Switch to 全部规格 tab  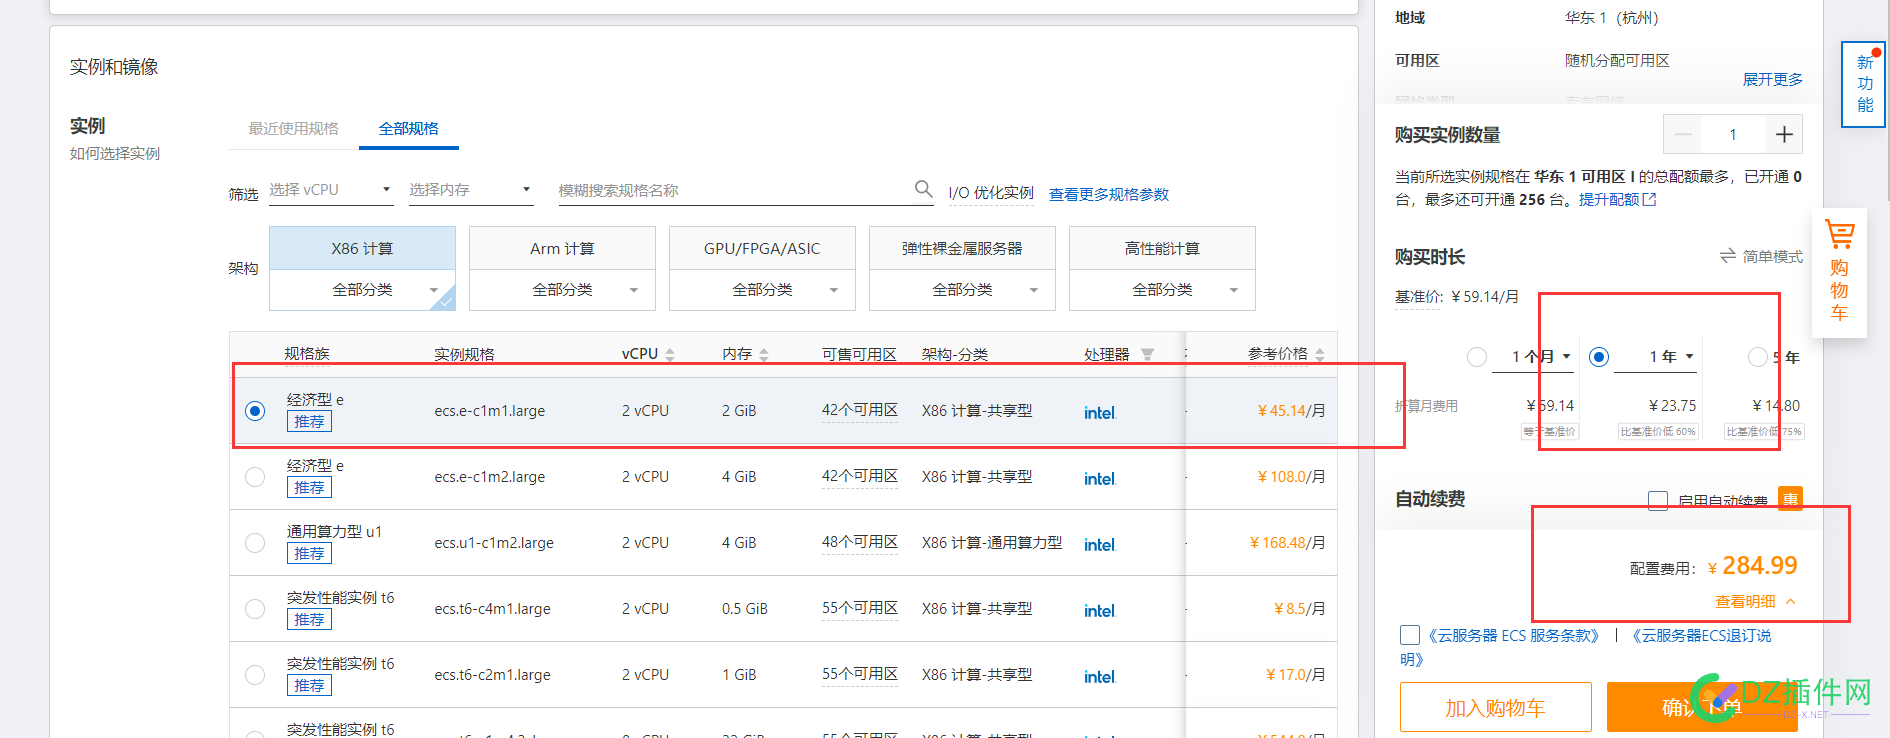[x=408, y=128]
